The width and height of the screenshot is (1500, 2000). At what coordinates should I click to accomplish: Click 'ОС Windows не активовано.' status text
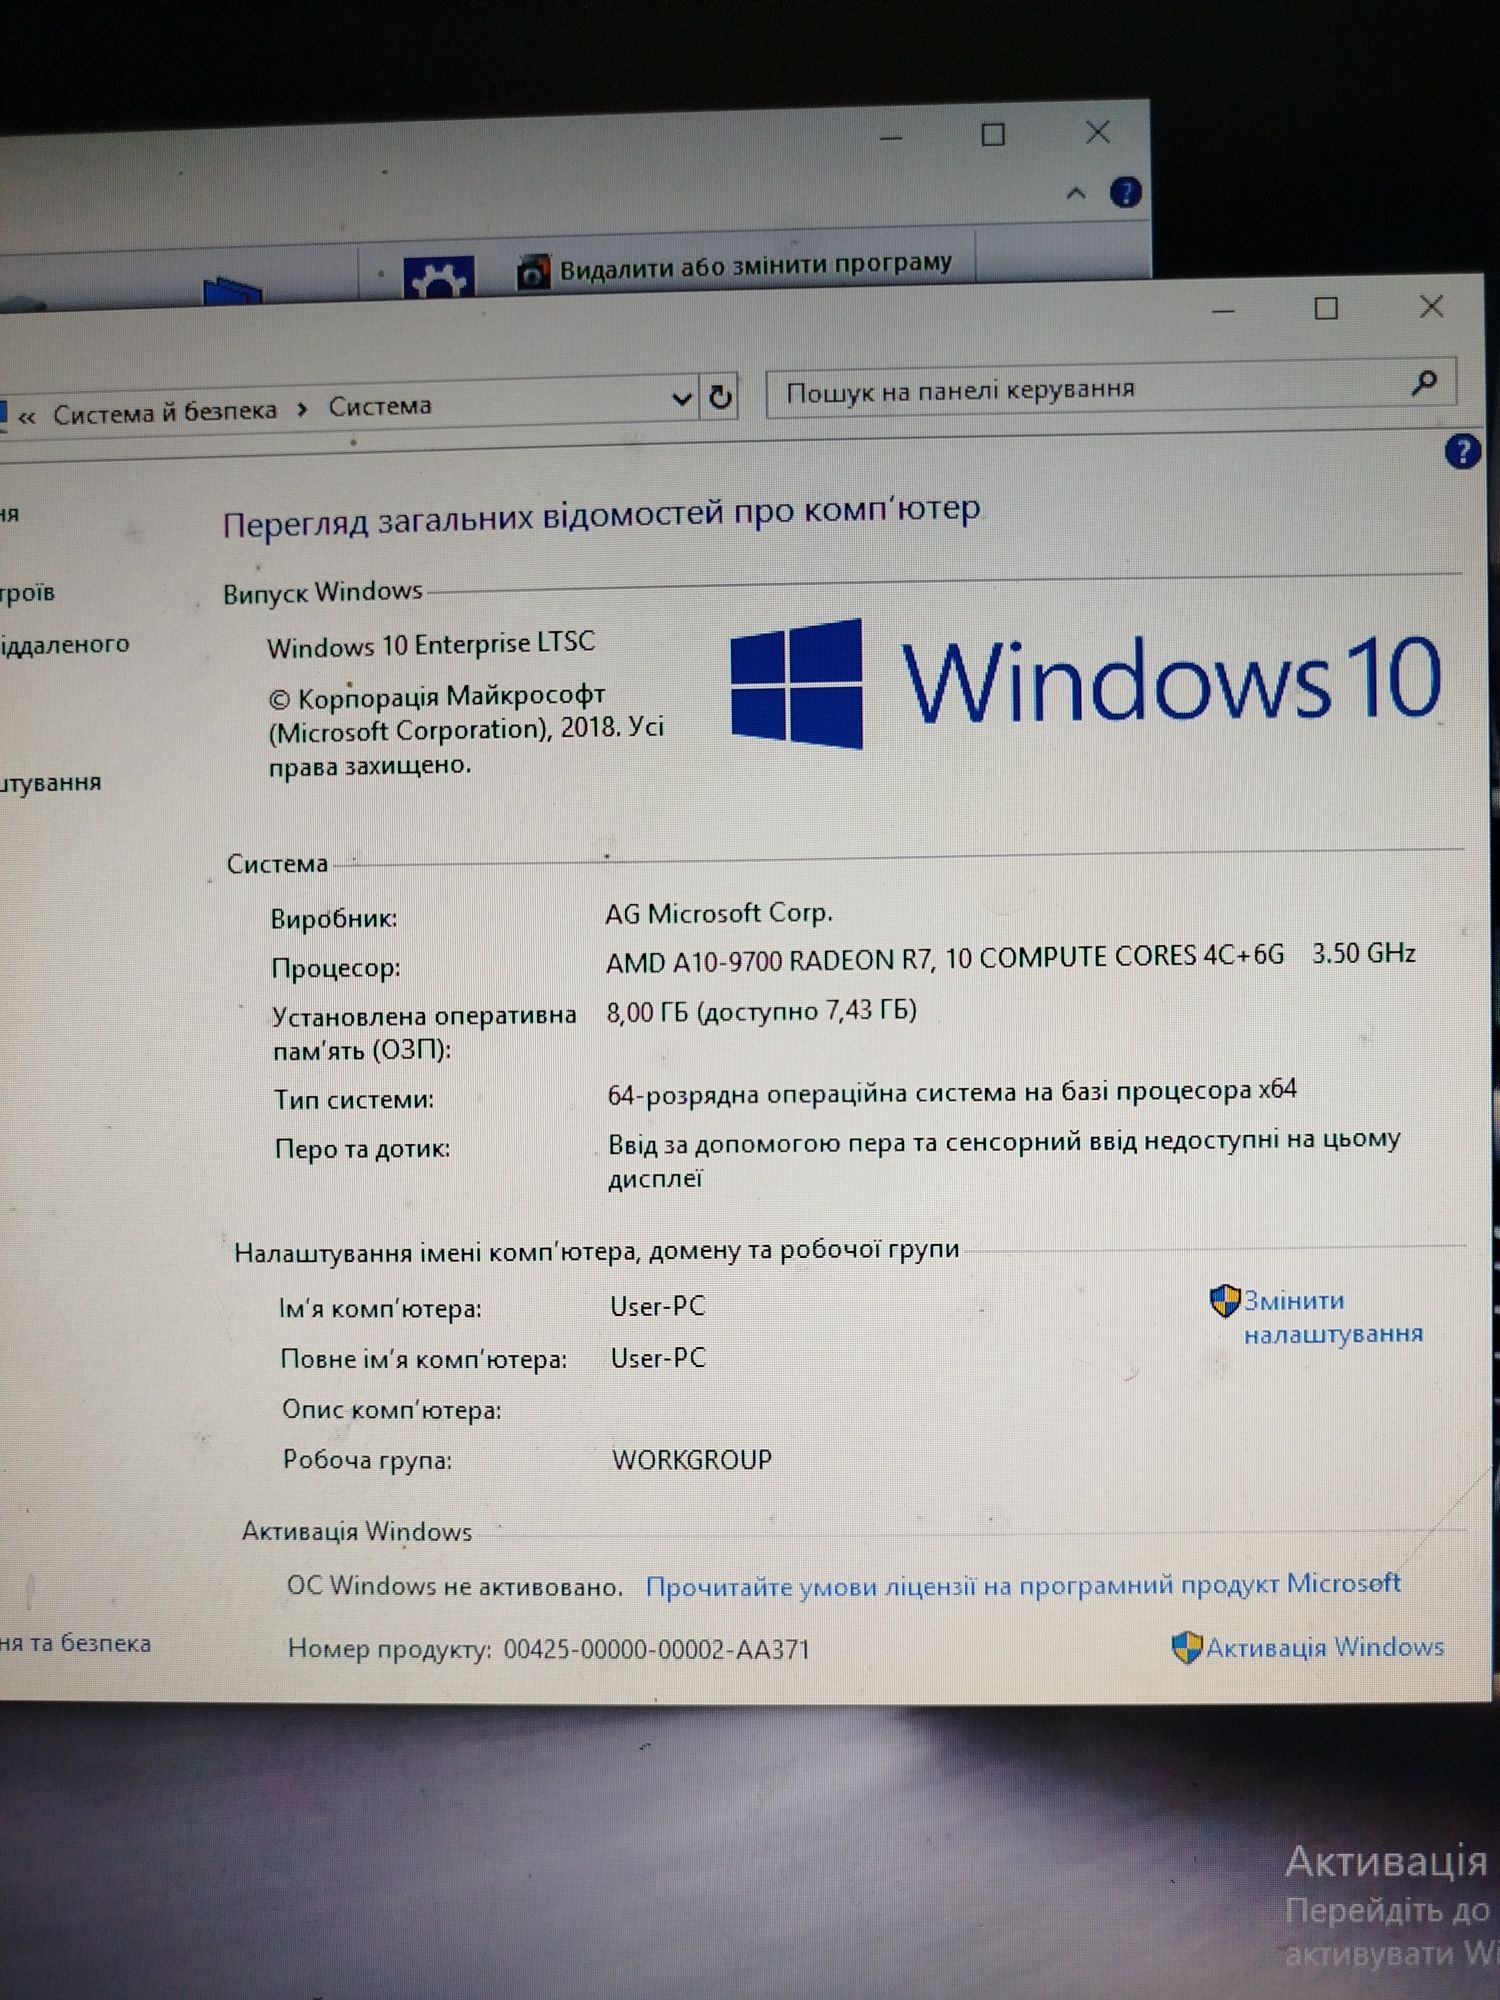pos(454,1586)
